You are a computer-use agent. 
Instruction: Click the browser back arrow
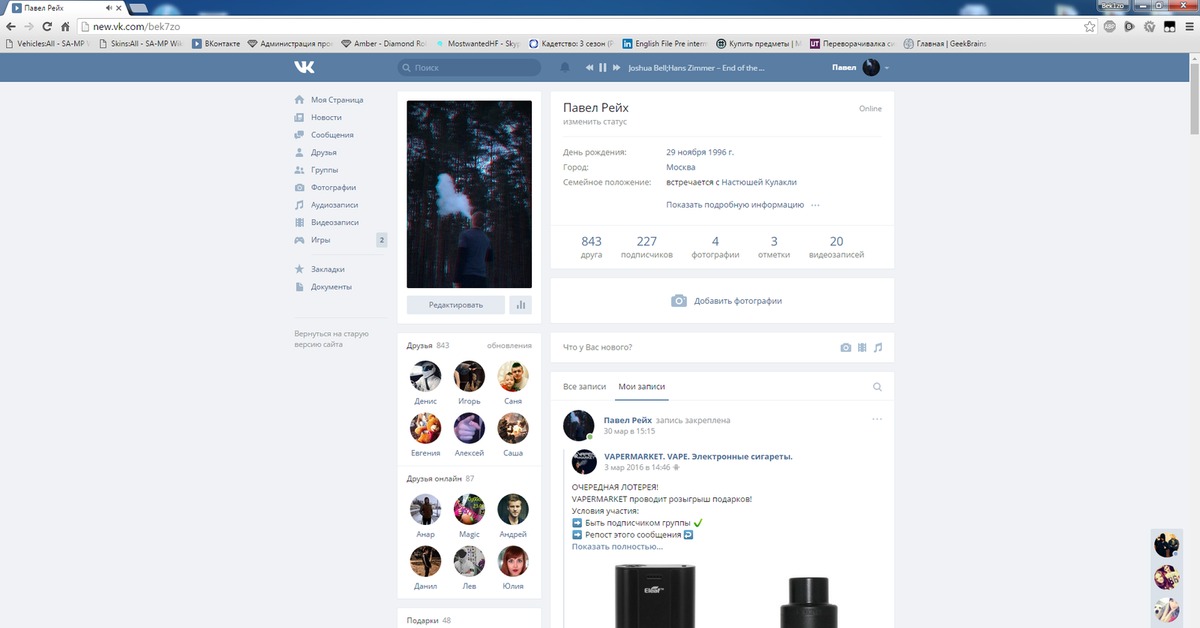click(x=11, y=27)
